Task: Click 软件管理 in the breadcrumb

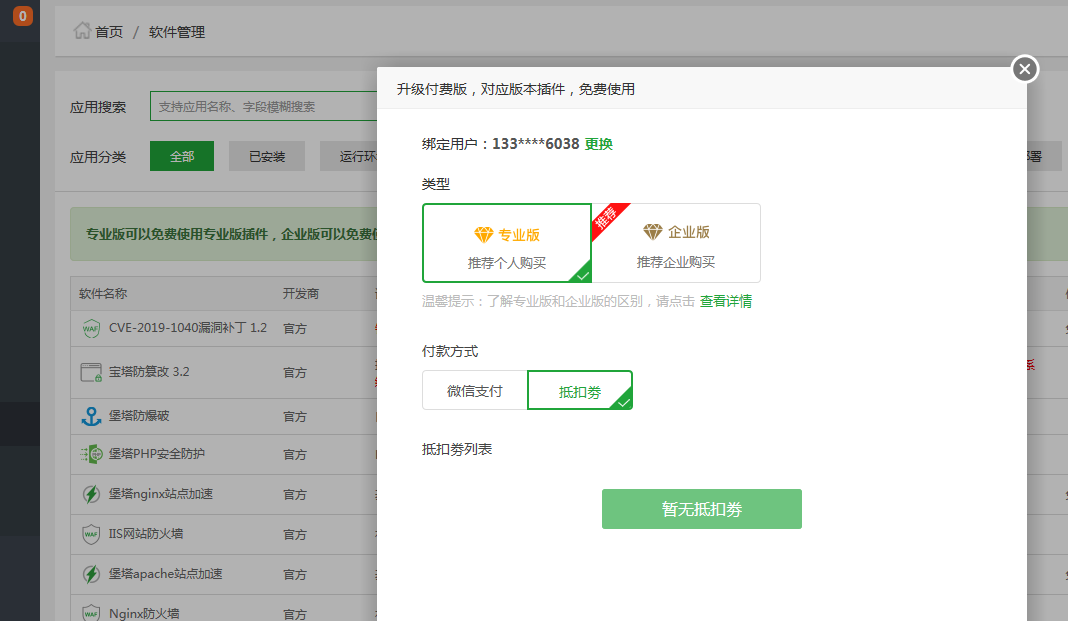Action: click(177, 32)
